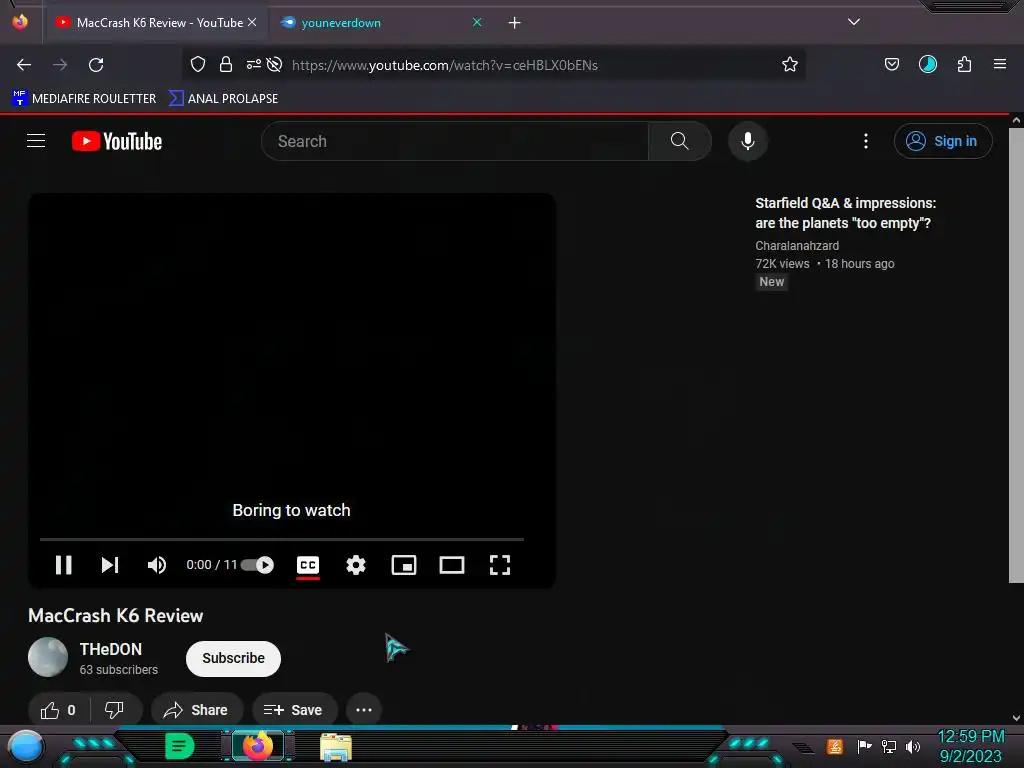The image size is (1024, 768).
Task: Open ANAL PROLAPSE bookmark
Action: pos(223,99)
